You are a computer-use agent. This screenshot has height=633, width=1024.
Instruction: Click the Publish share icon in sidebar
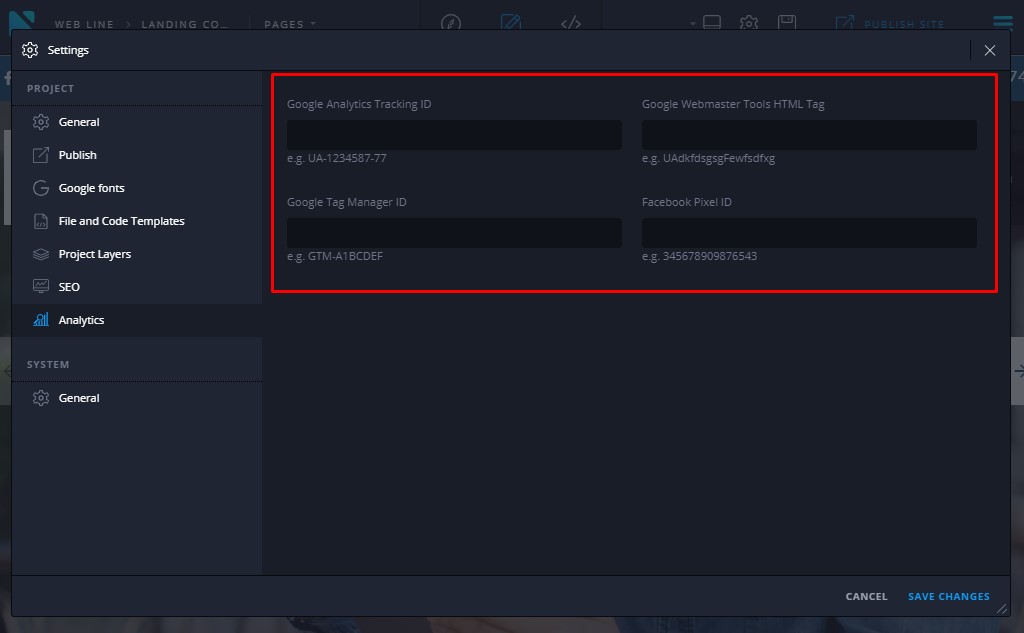coord(41,155)
